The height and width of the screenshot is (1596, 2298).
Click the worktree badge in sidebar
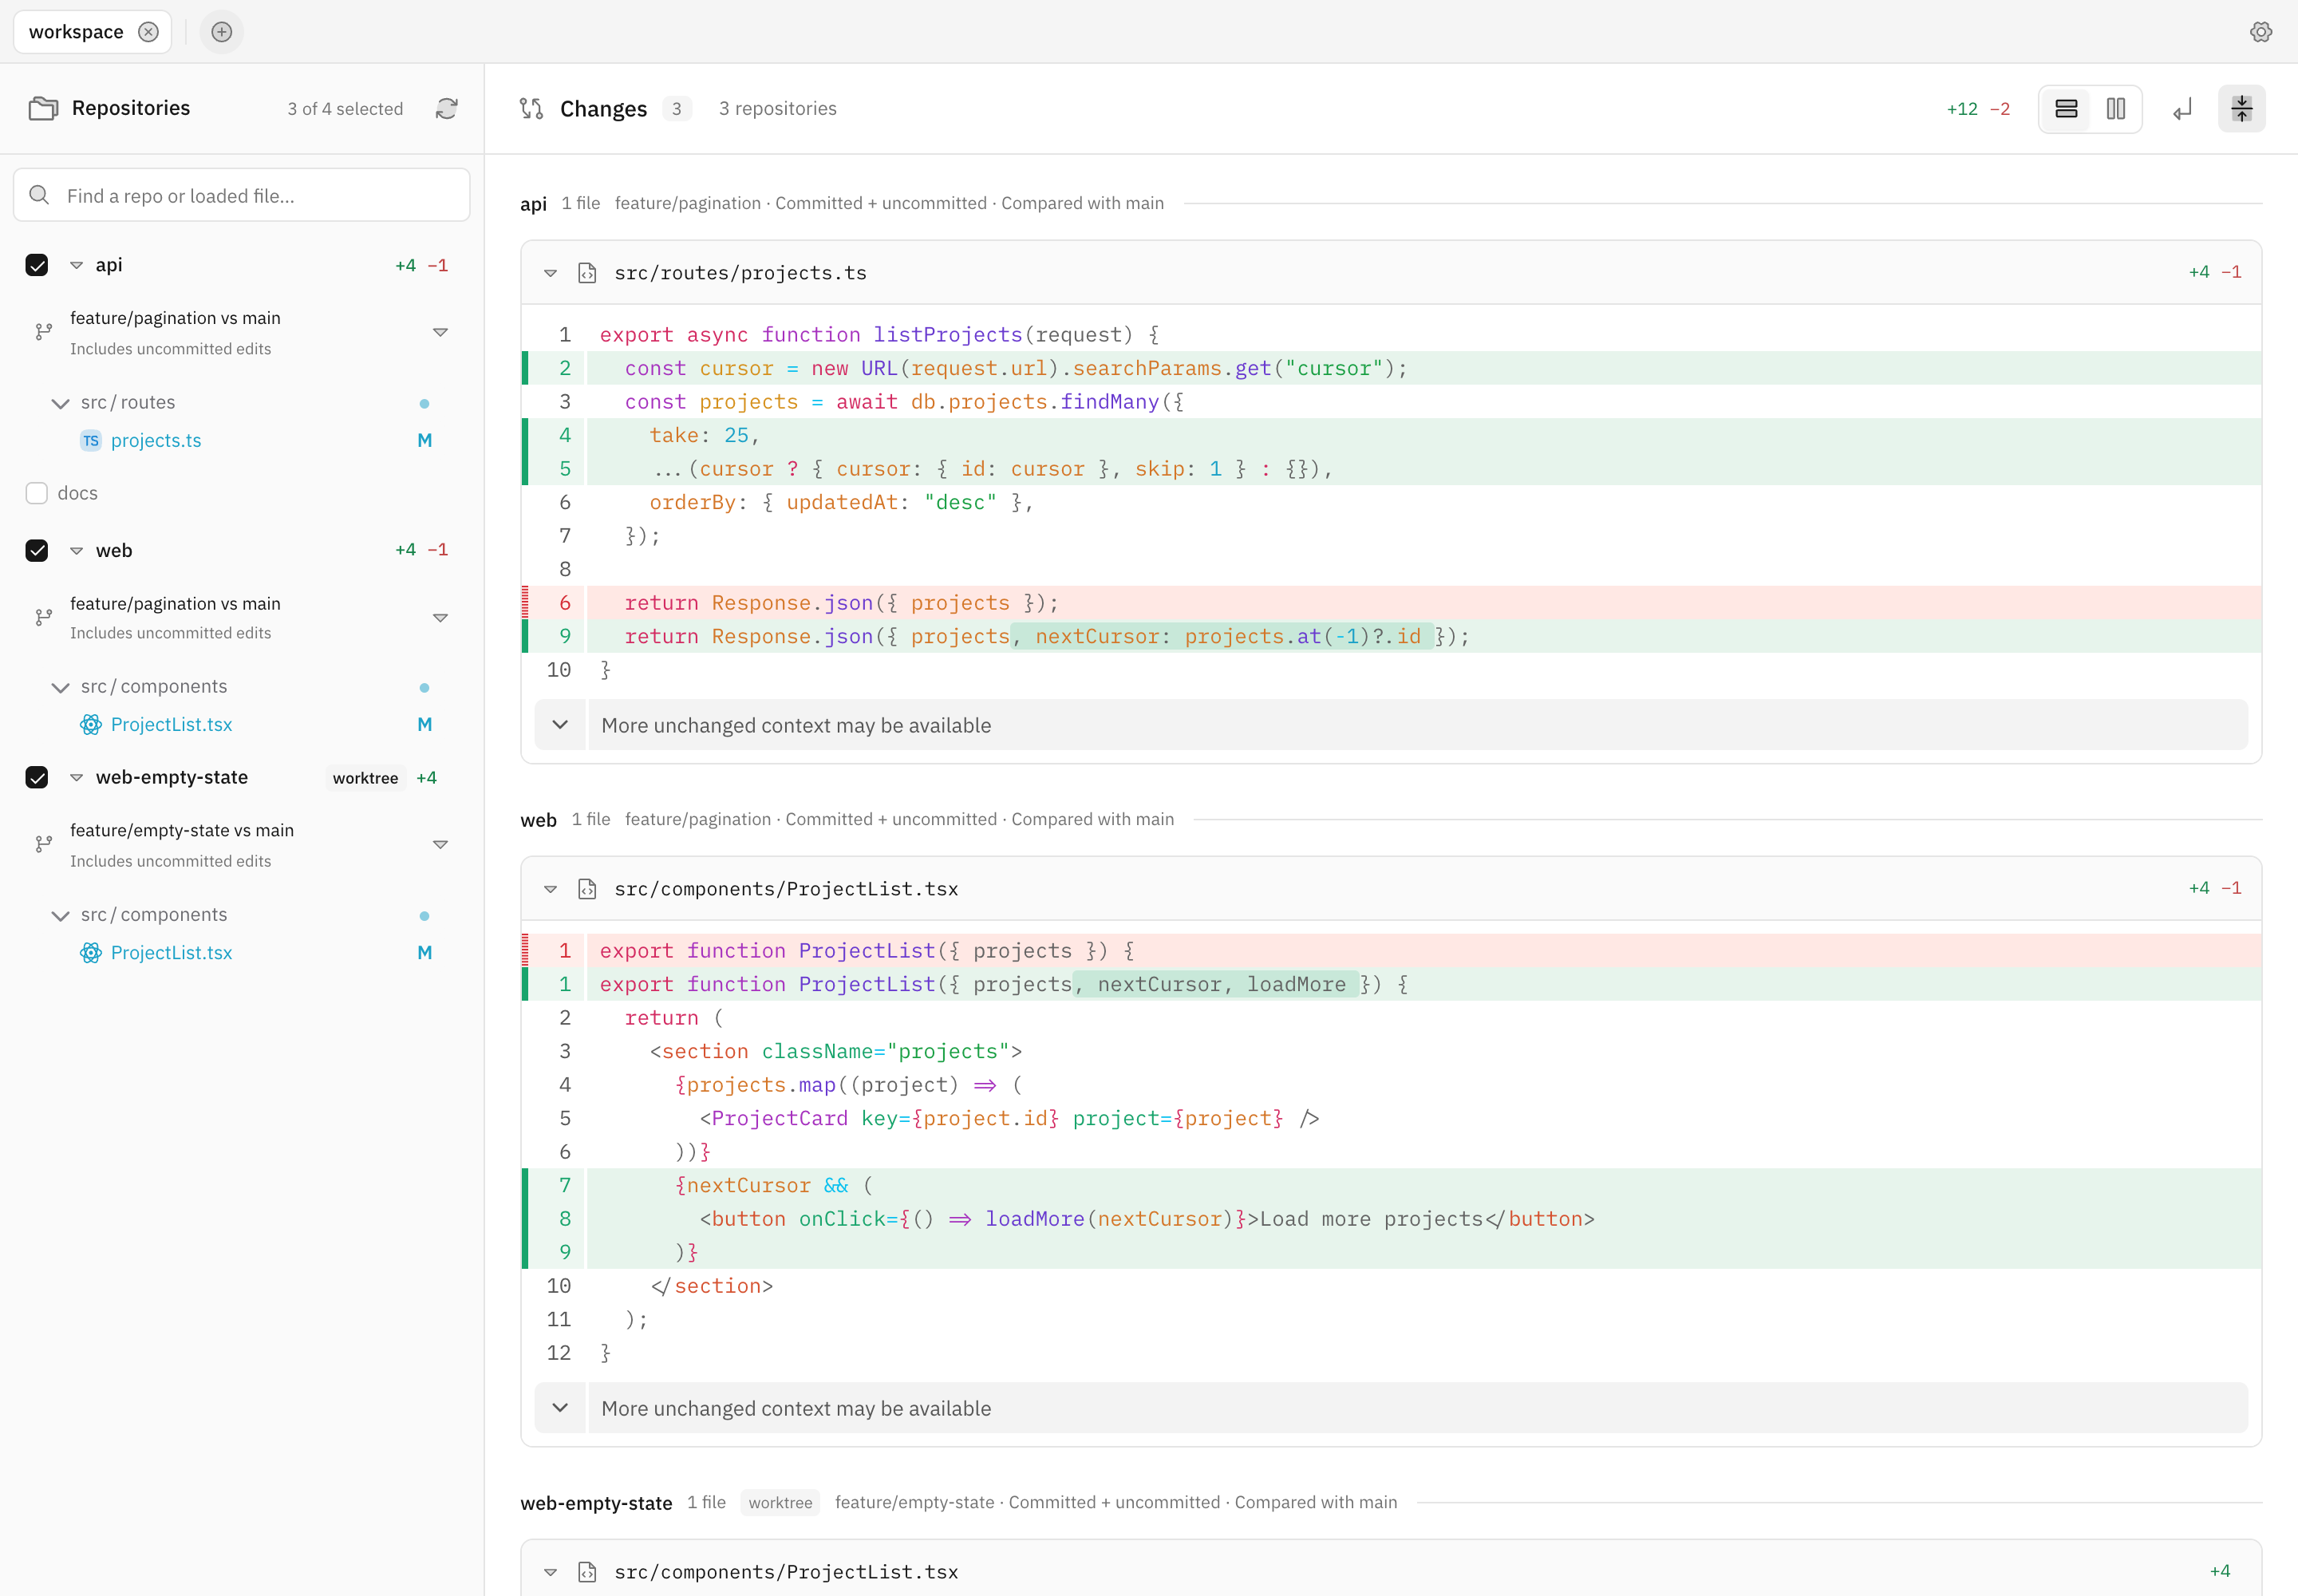365,778
